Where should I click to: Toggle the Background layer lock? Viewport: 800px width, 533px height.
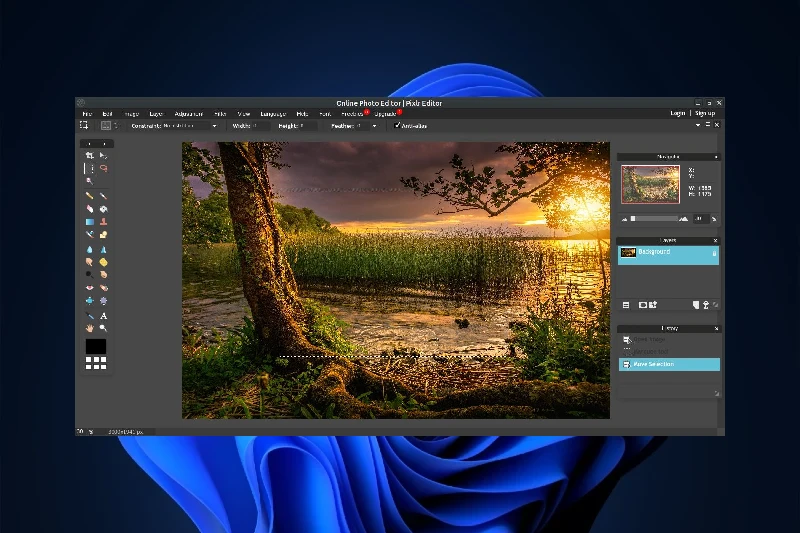(714, 255)
